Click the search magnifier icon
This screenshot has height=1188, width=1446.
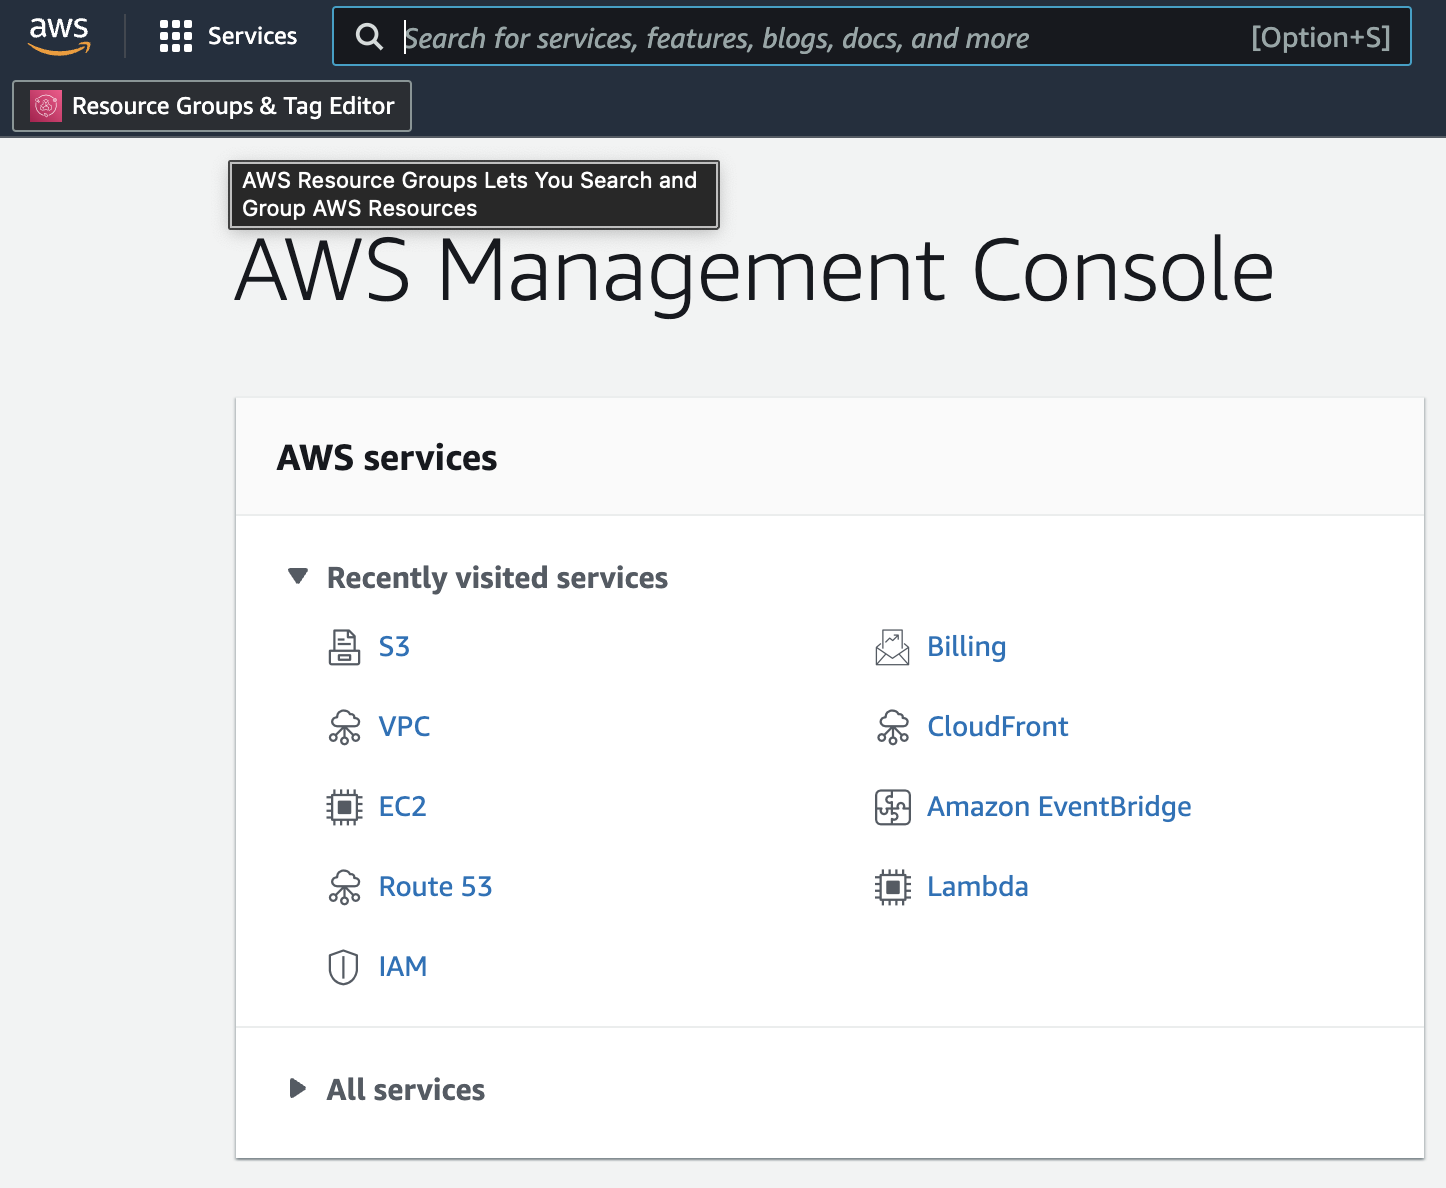(x=369, y=37)
